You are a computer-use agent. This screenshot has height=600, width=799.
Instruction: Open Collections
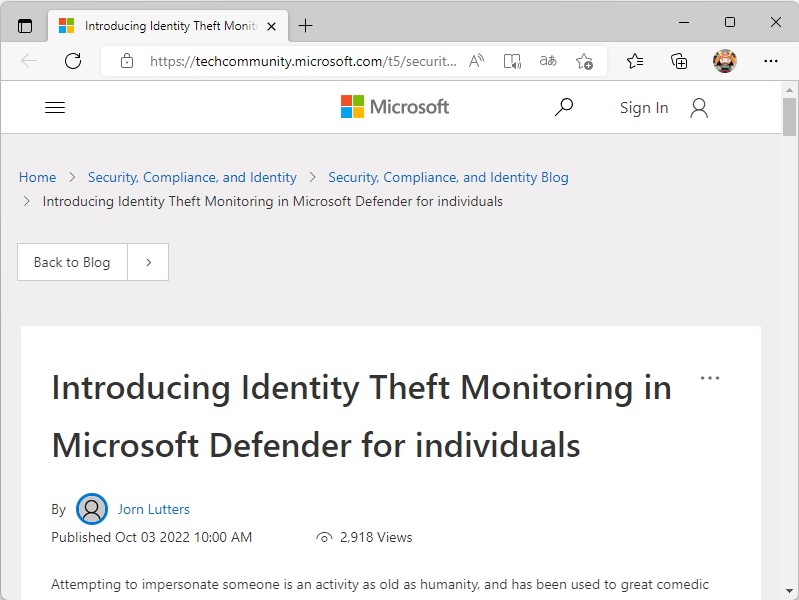click(x=679, y=61)
